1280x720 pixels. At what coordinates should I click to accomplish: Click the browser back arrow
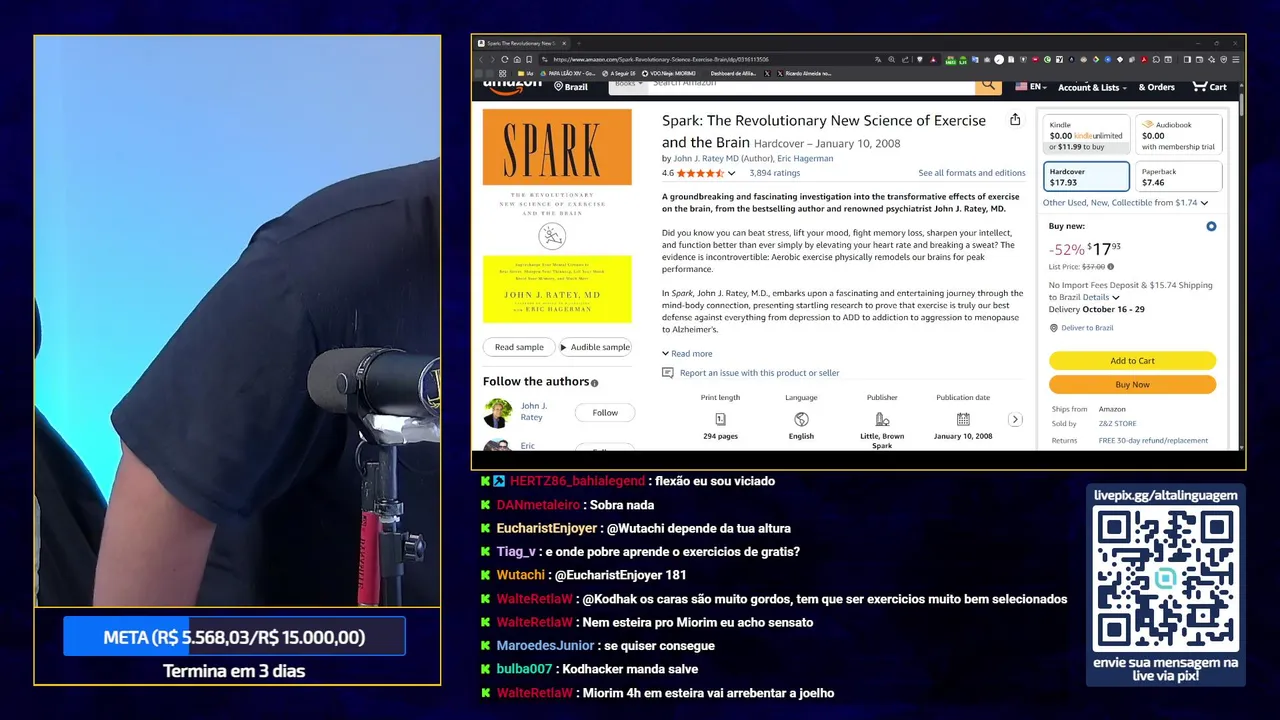[480, 59]
